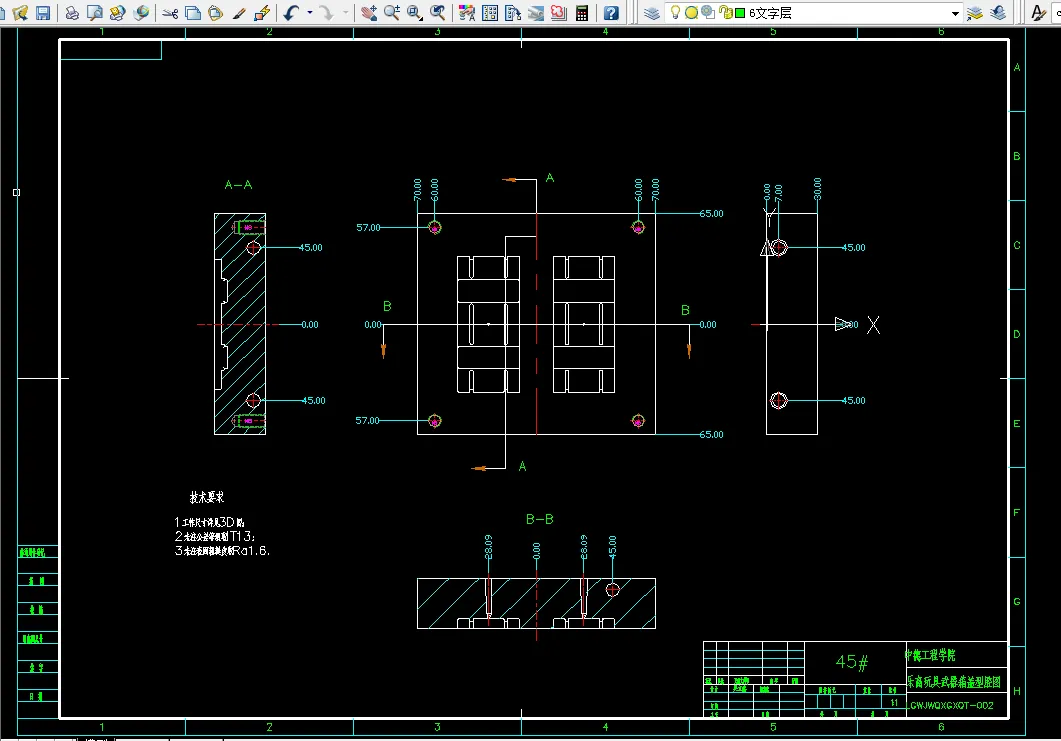Open the Properties palette
1061x741 pixels.
(467, 12)
